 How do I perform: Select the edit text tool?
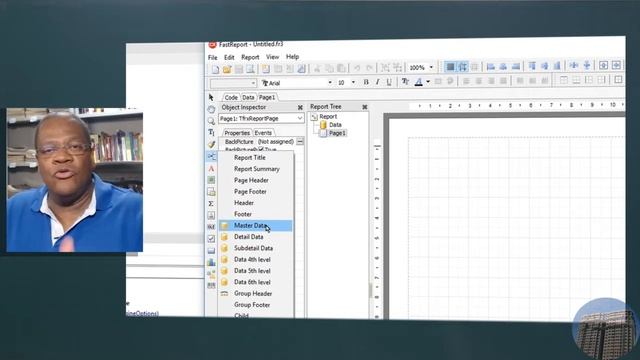point(211,133)
